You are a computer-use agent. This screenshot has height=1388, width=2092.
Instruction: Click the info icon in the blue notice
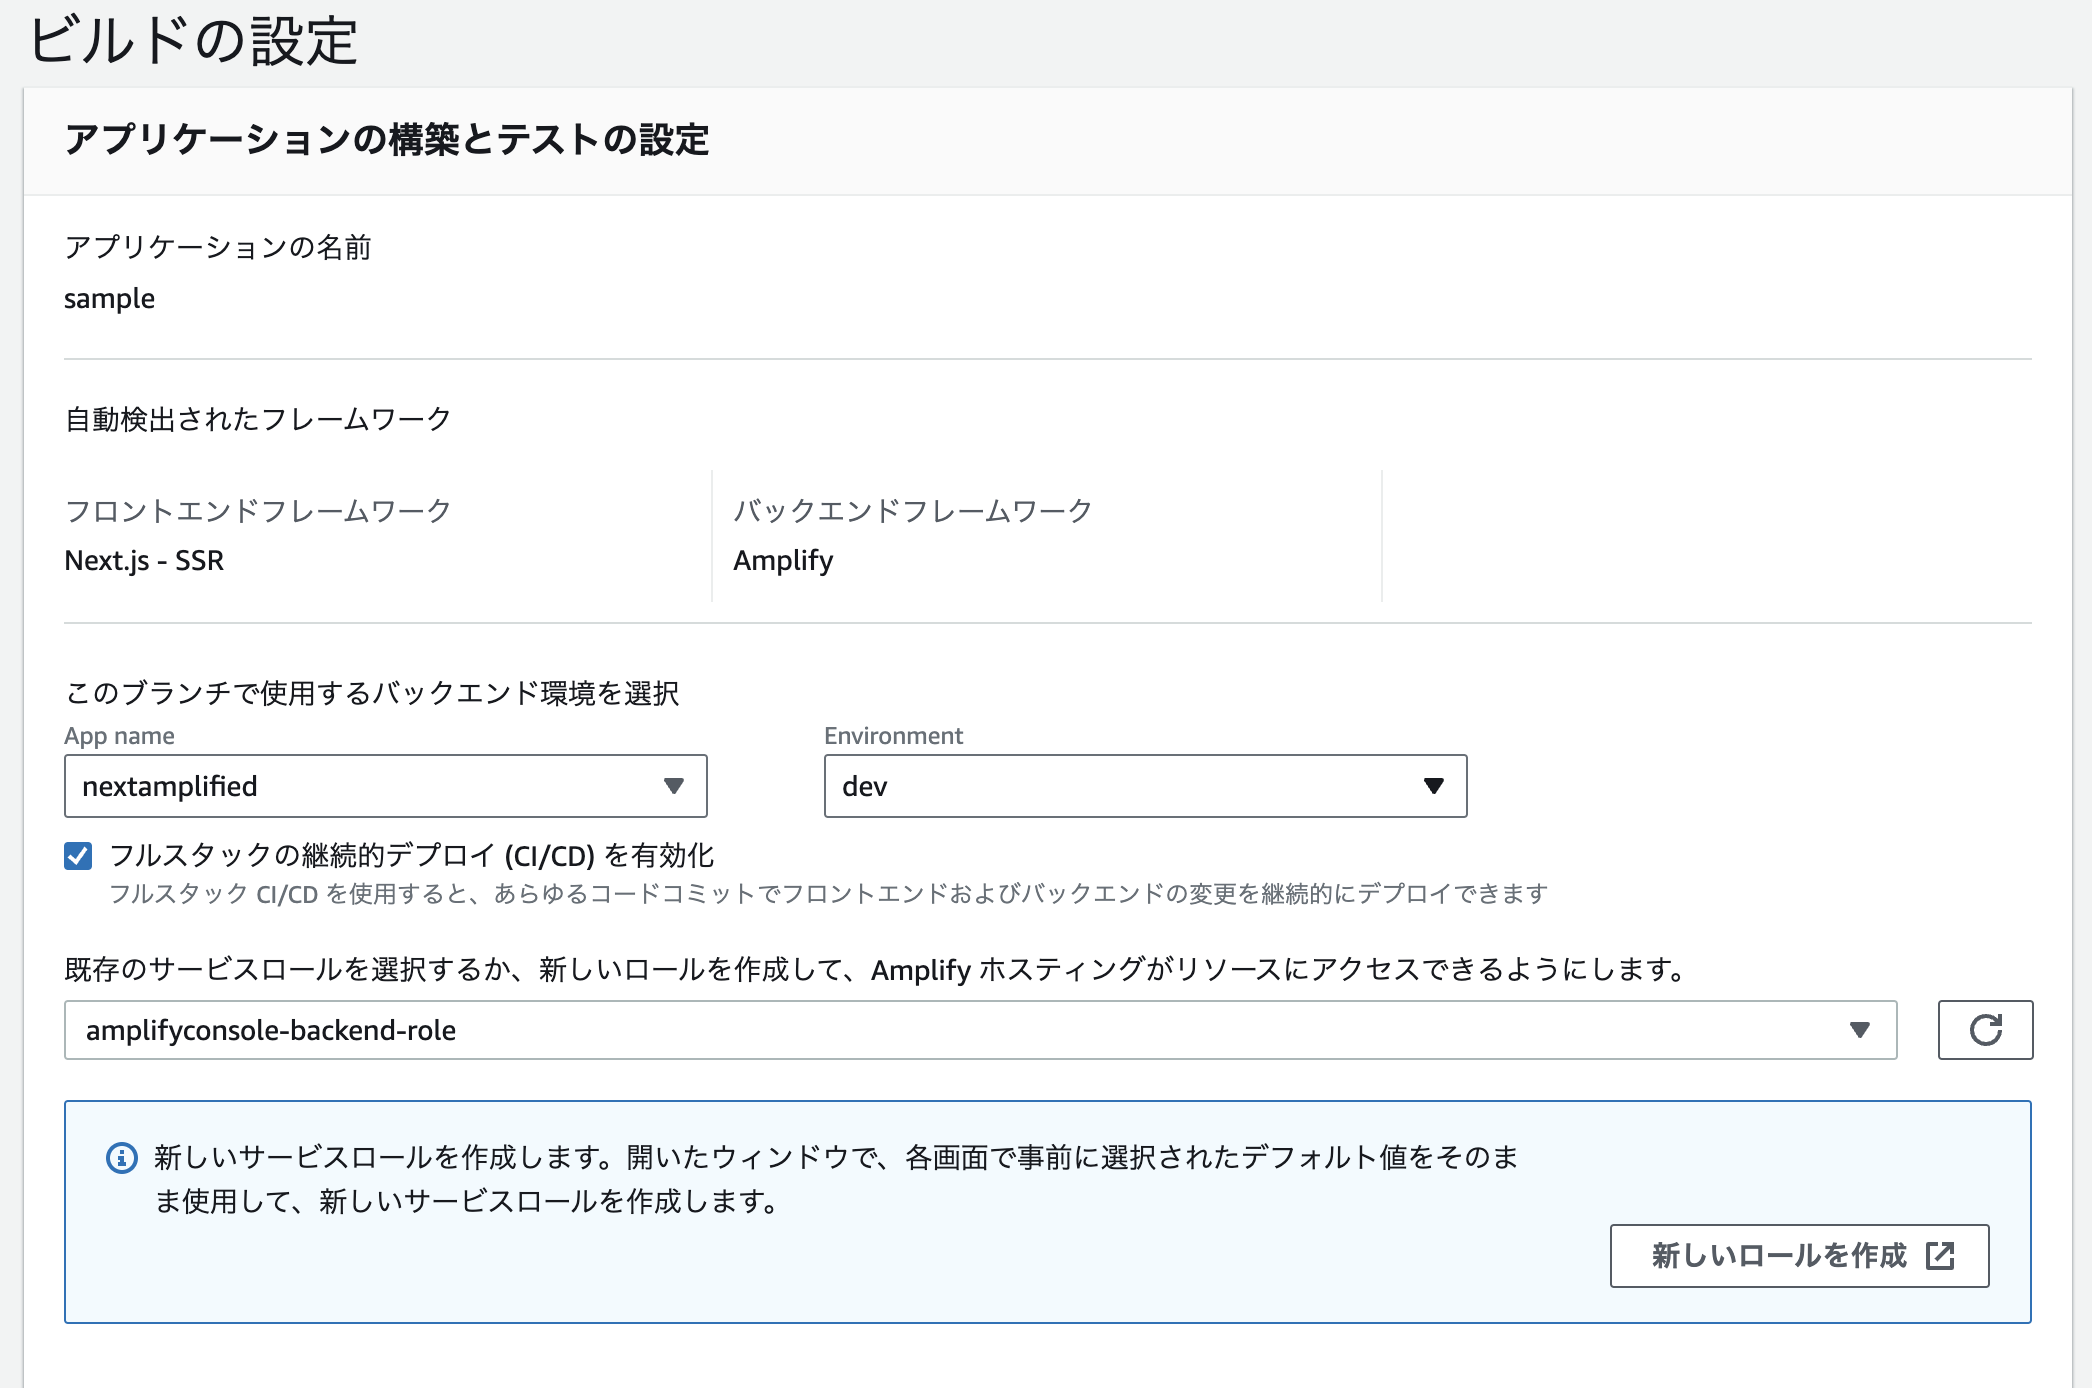pyautogui.click(x=122, y=1158)
